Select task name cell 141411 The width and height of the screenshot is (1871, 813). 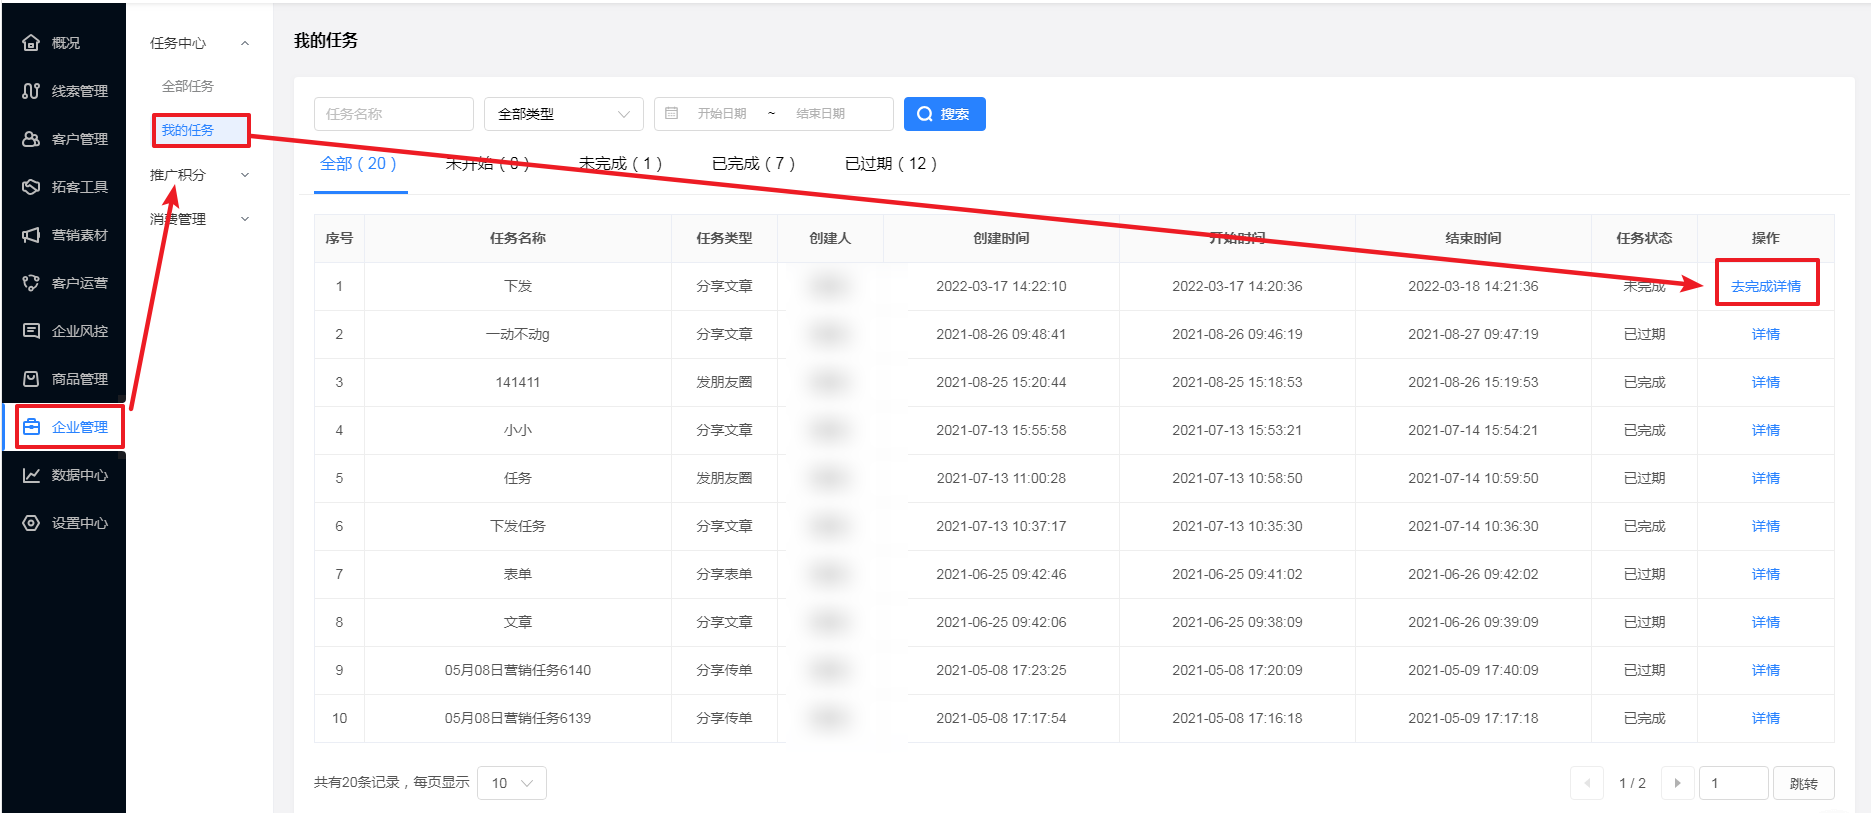pos(518,382)
